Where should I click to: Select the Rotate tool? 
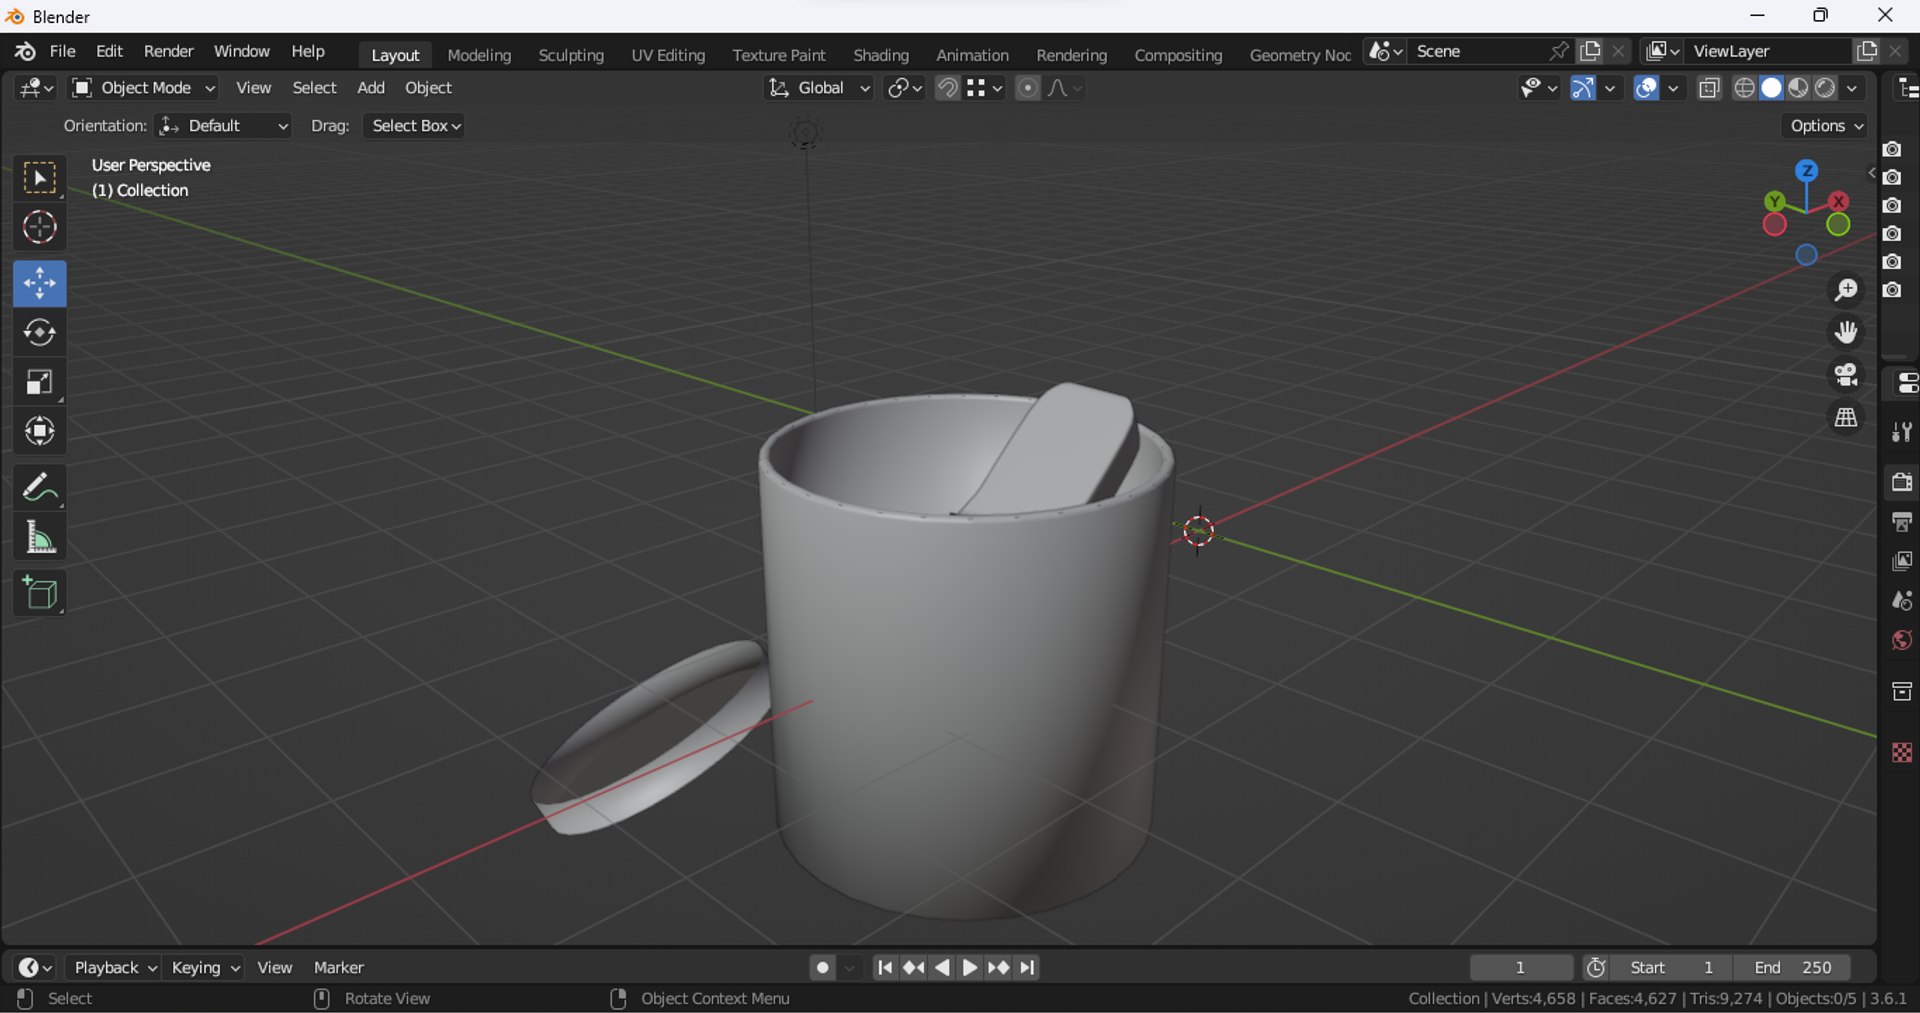(40, 333)
